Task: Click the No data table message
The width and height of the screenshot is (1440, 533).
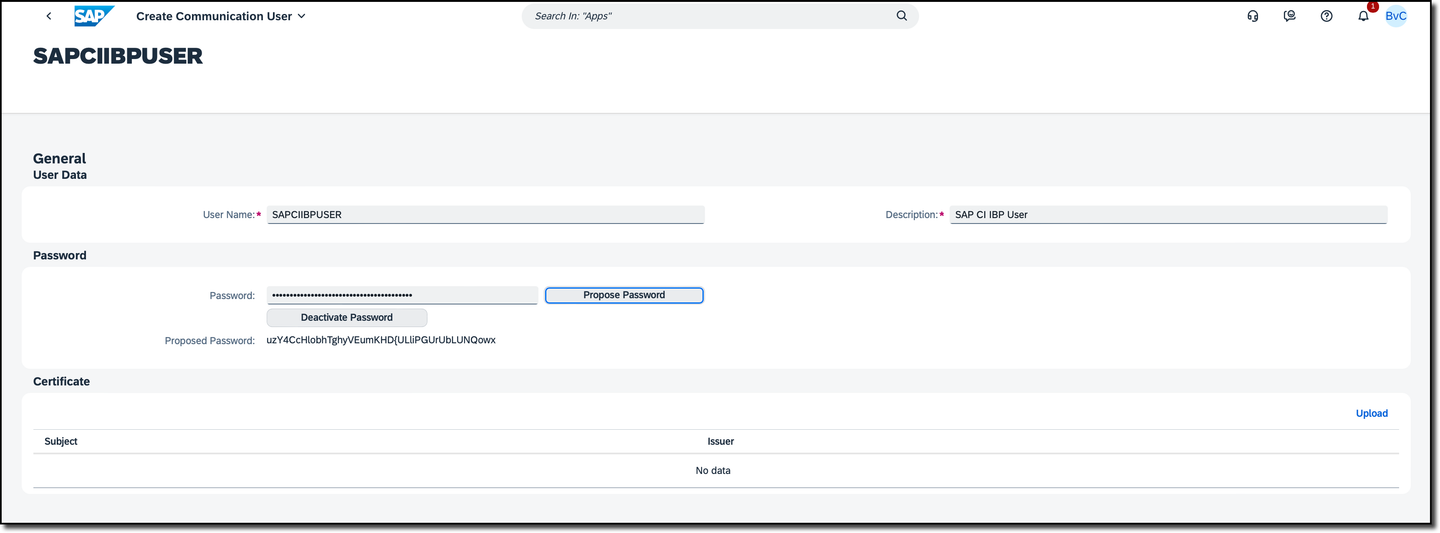Action: point(713,470)
